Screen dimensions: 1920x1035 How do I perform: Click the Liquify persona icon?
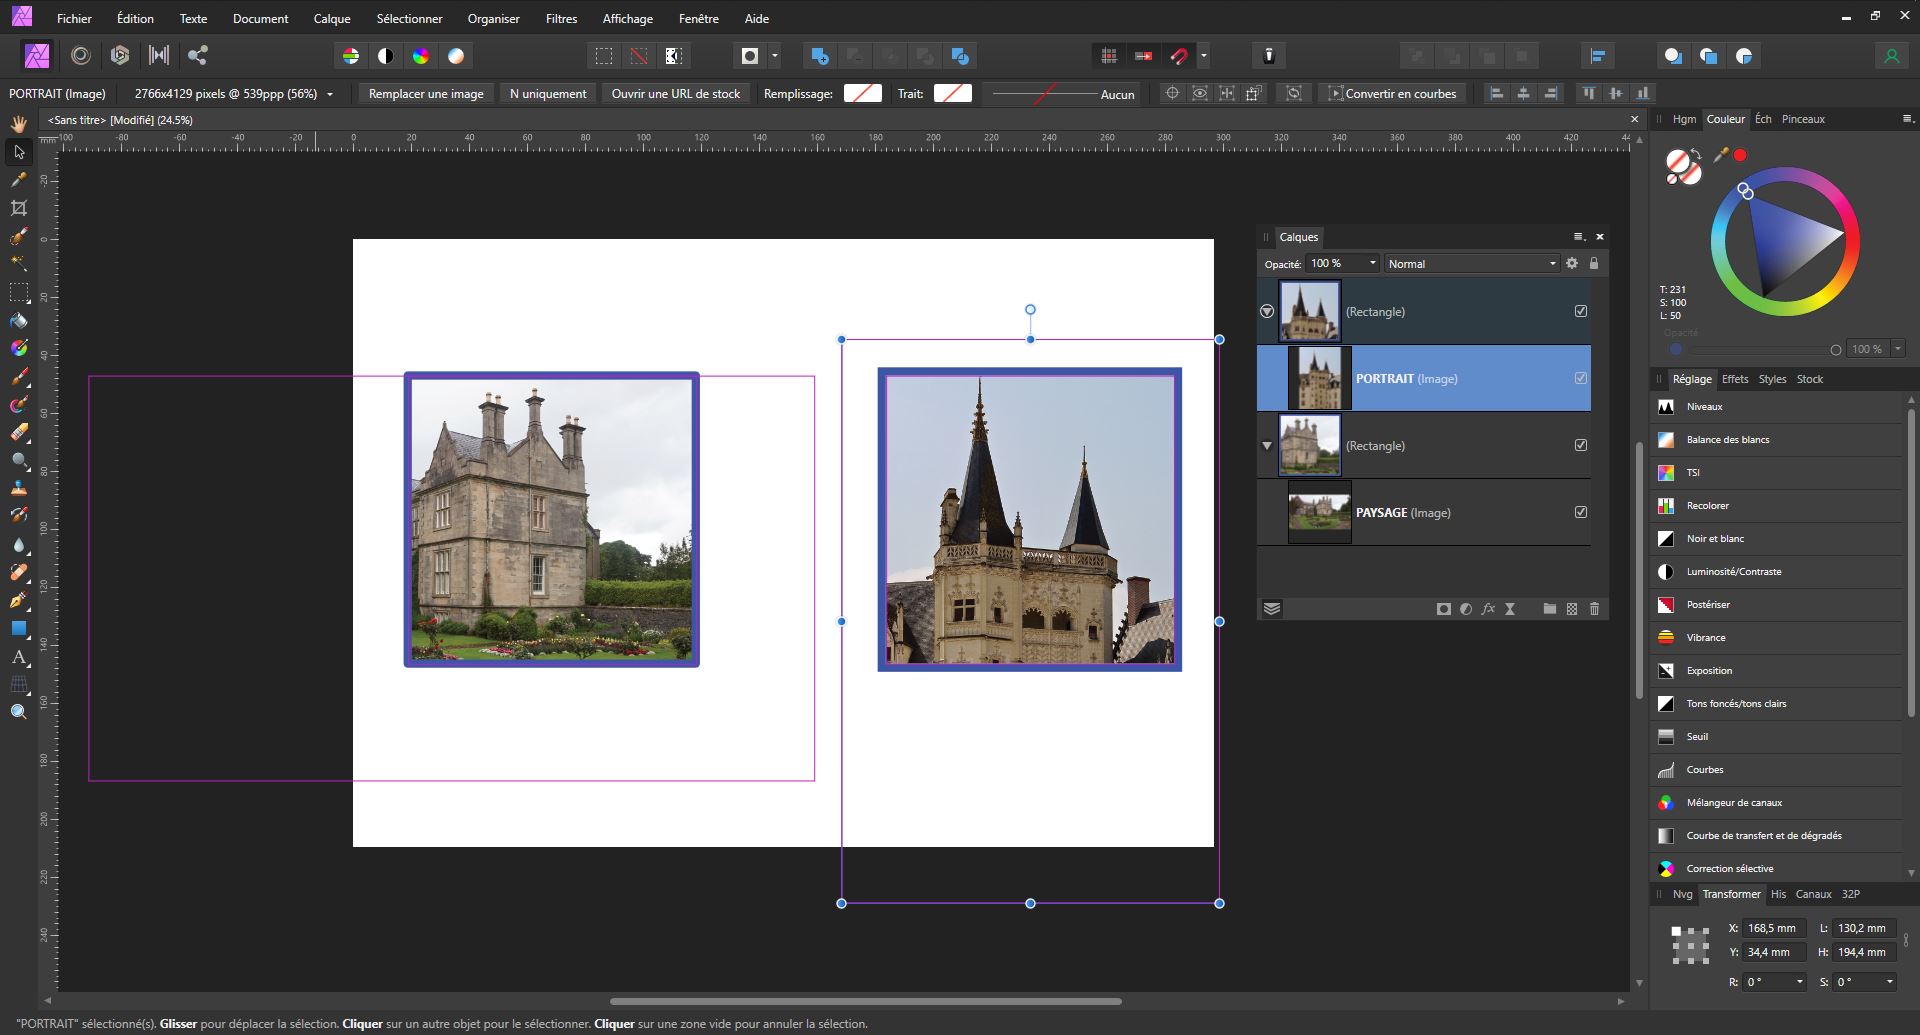(81, 56)
